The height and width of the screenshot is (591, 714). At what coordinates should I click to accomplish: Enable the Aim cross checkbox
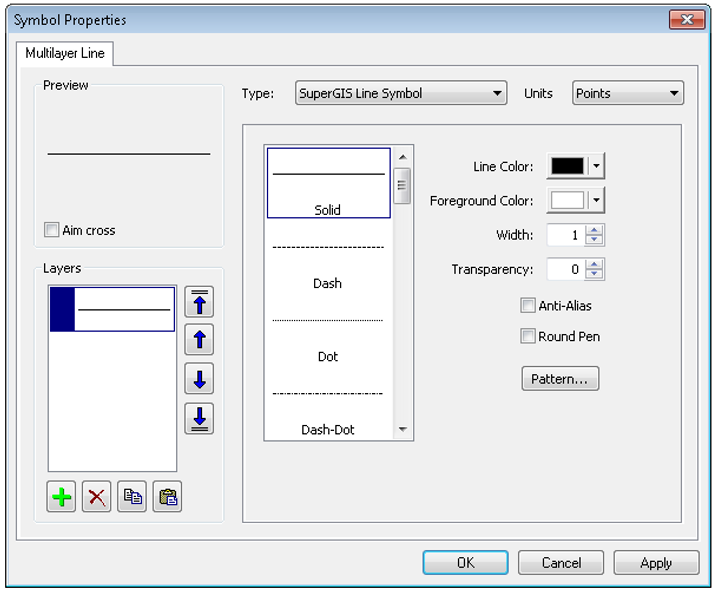52,231
